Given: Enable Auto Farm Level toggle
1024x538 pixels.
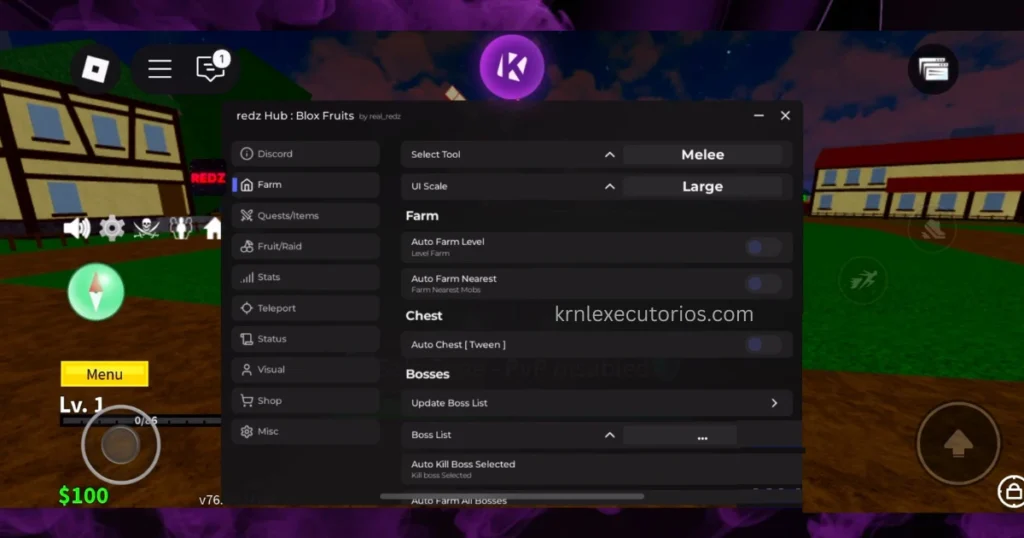Looking at the screenshot, I should click(x=763, y=247).
